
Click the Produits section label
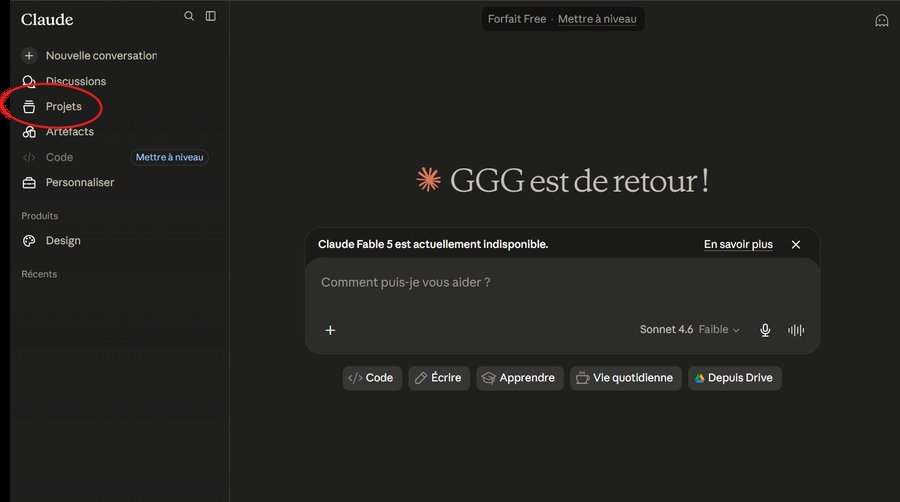click(x=40, y=216)
